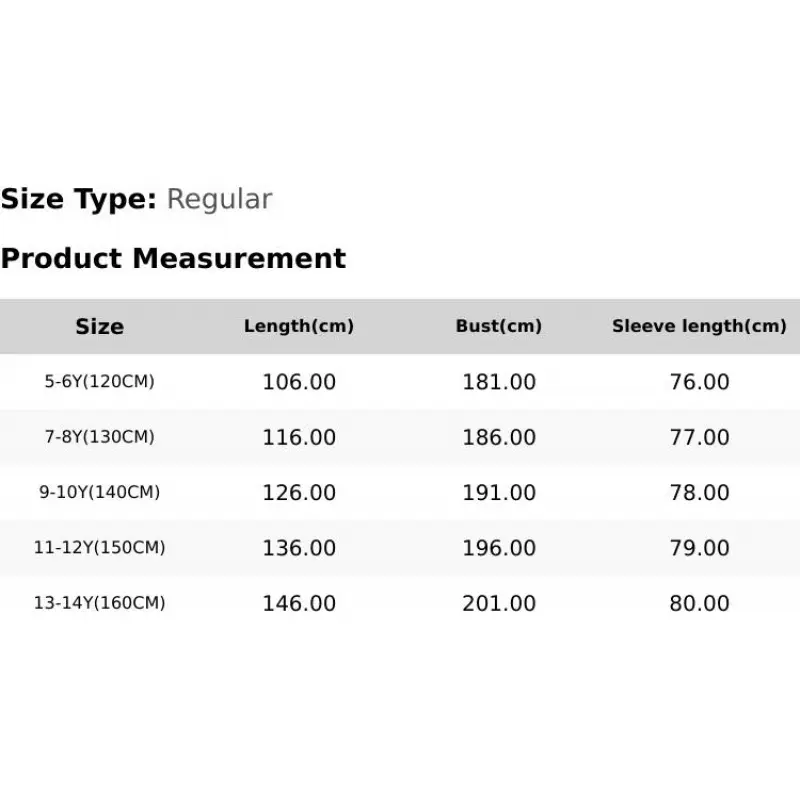Viewport: 800px width, 800px height.
Task: Click the 196.00 bust value
Action: click(x=499, y=548)
